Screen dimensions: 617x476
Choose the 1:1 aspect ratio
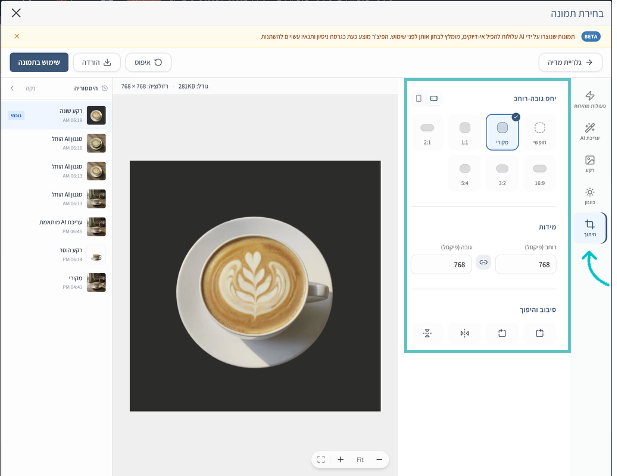point(465,132)
